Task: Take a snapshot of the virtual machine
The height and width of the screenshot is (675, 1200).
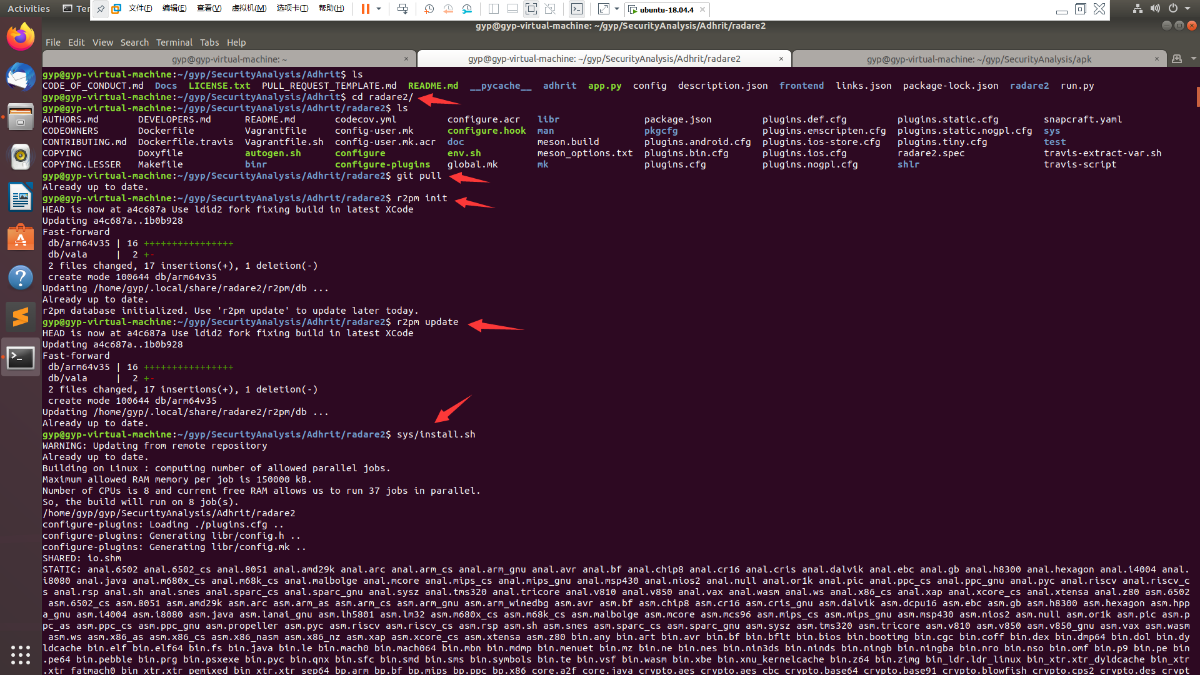Action: 429,8
